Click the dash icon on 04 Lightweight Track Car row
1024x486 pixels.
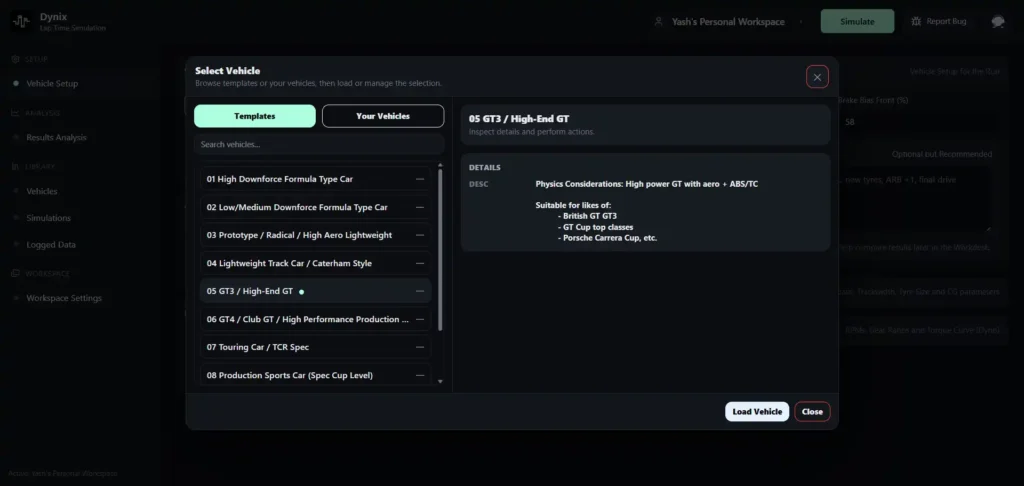[x=420, y=263]
